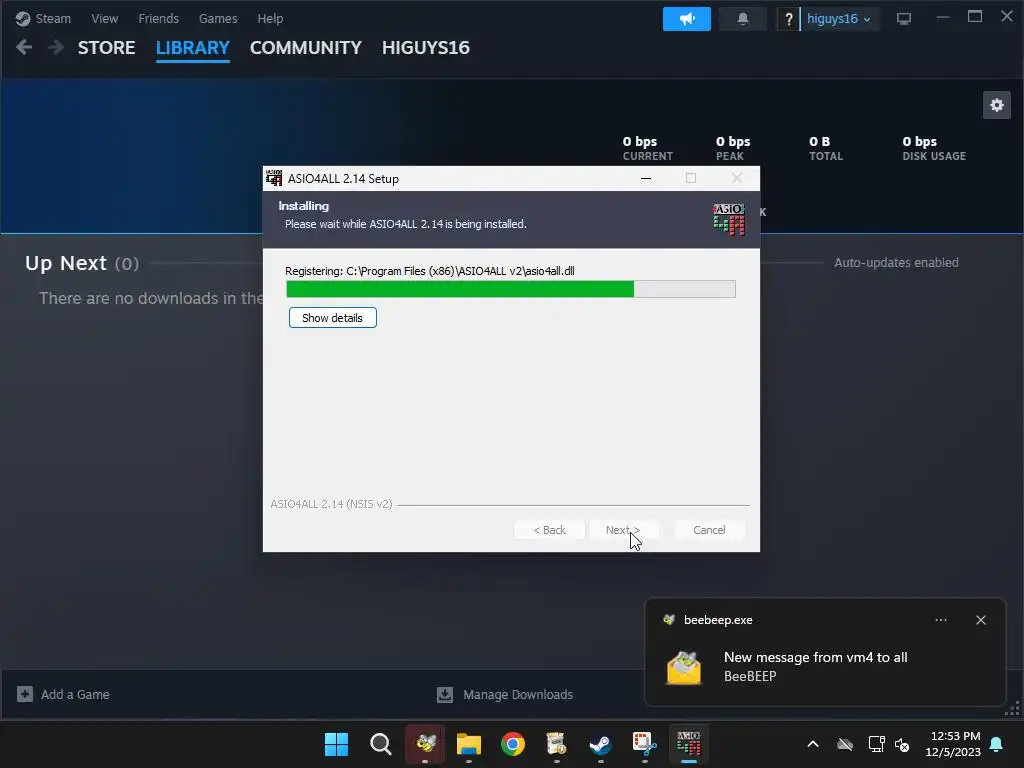The width and height of the screenshot is (1024, 768).
Task: Click the installation progress bar
Action: (511, 289)
